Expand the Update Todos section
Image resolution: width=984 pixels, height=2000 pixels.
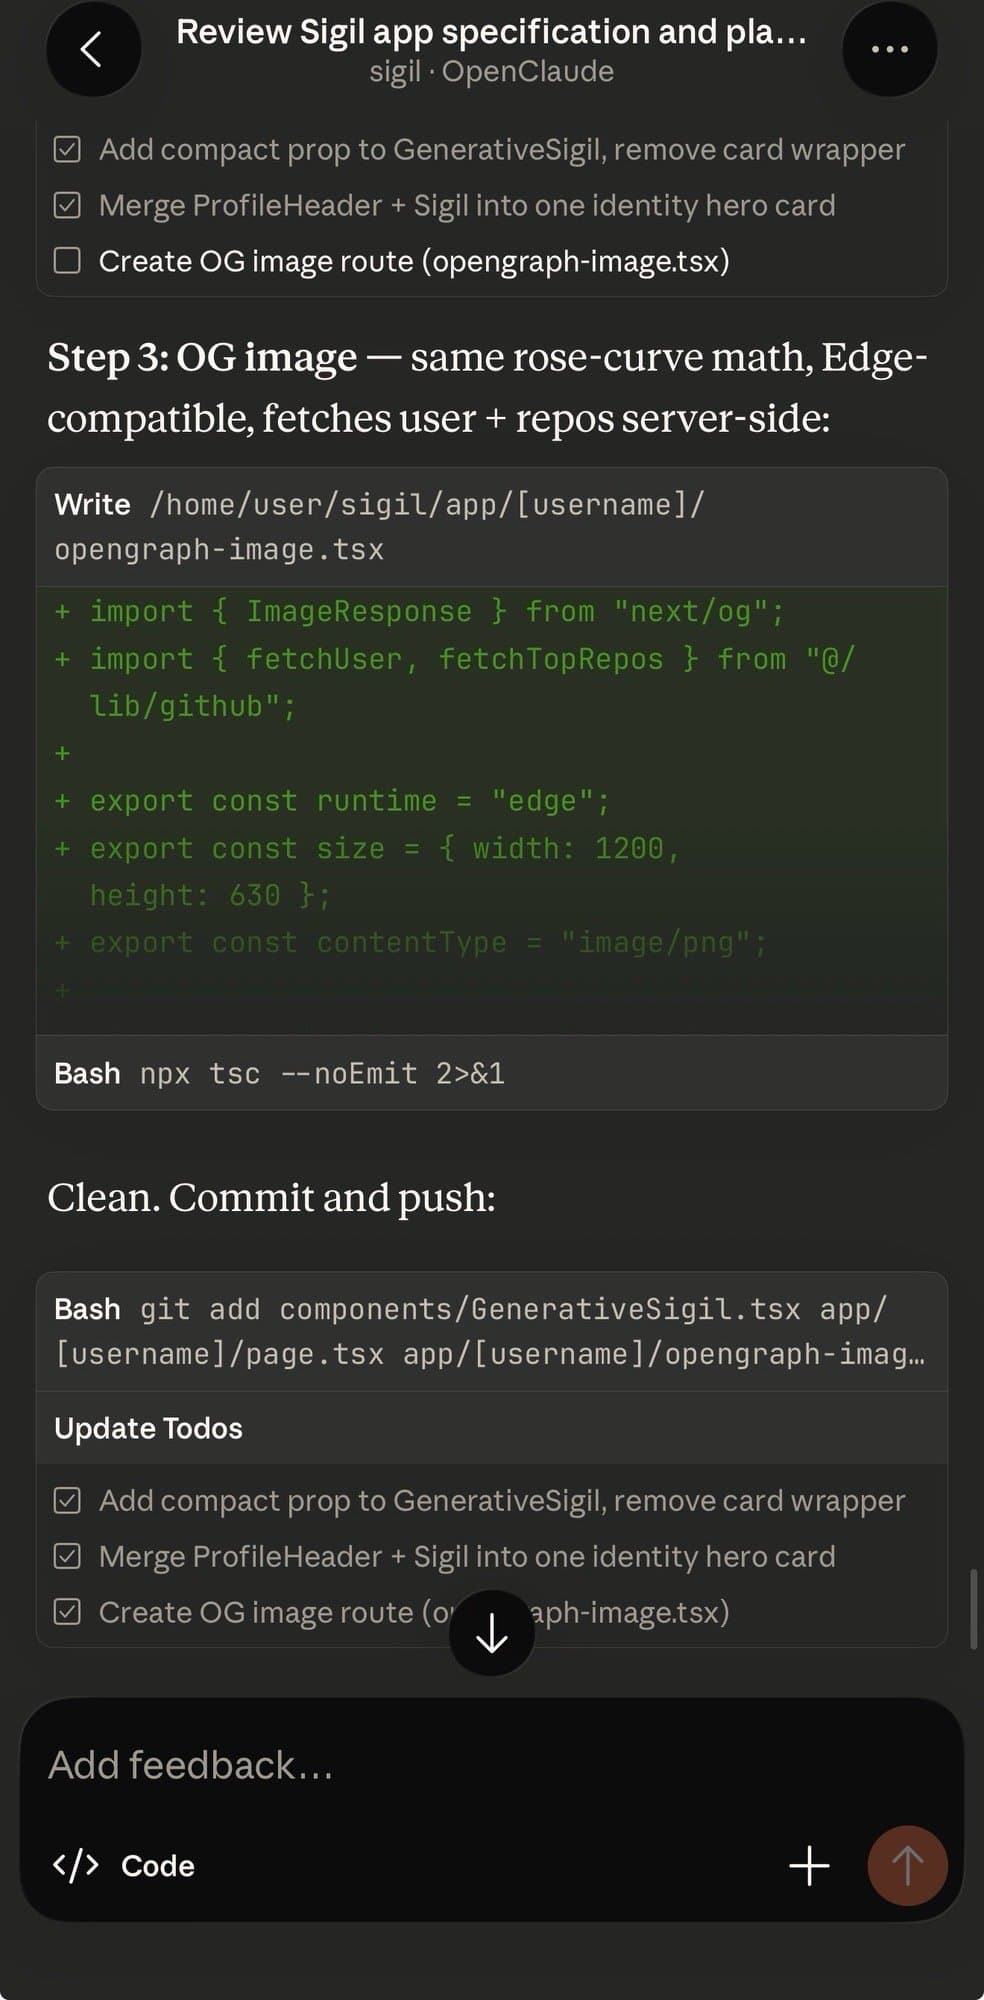click(146, 1428)
